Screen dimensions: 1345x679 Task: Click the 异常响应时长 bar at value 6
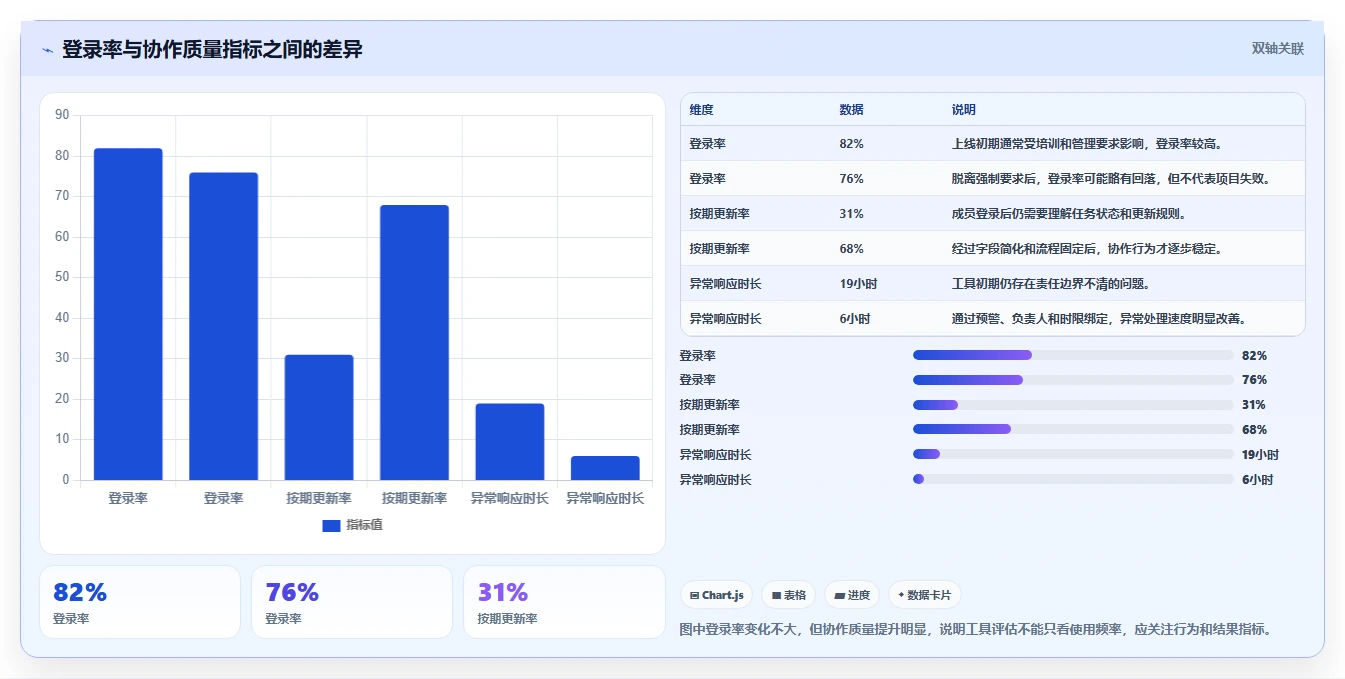coord(605,468)
